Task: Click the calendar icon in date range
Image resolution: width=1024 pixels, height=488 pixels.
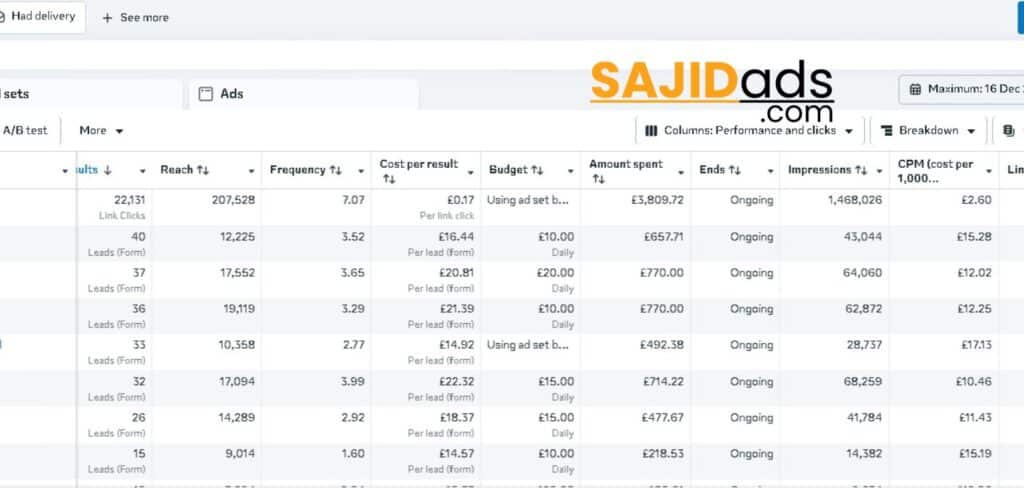Action: [x=914, y=89]
